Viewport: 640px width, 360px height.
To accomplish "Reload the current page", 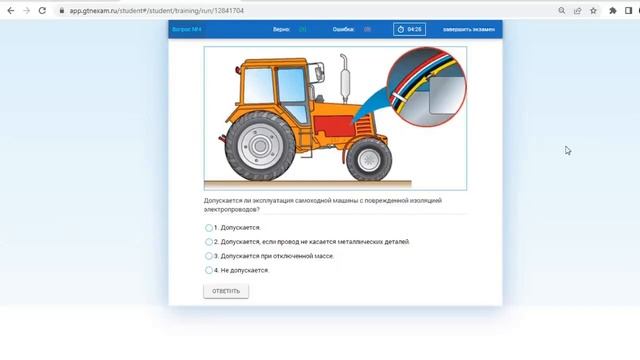I will 42,11.
